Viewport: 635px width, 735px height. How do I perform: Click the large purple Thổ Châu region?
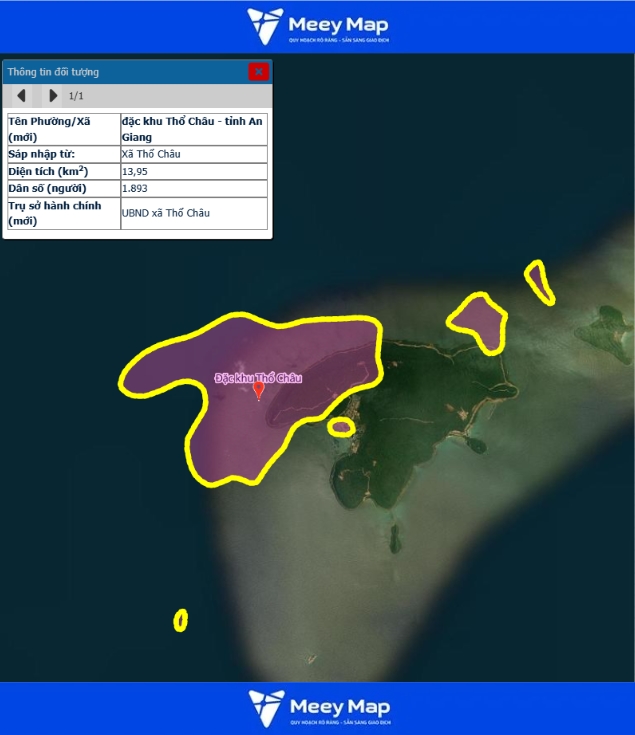click(240, 430)
